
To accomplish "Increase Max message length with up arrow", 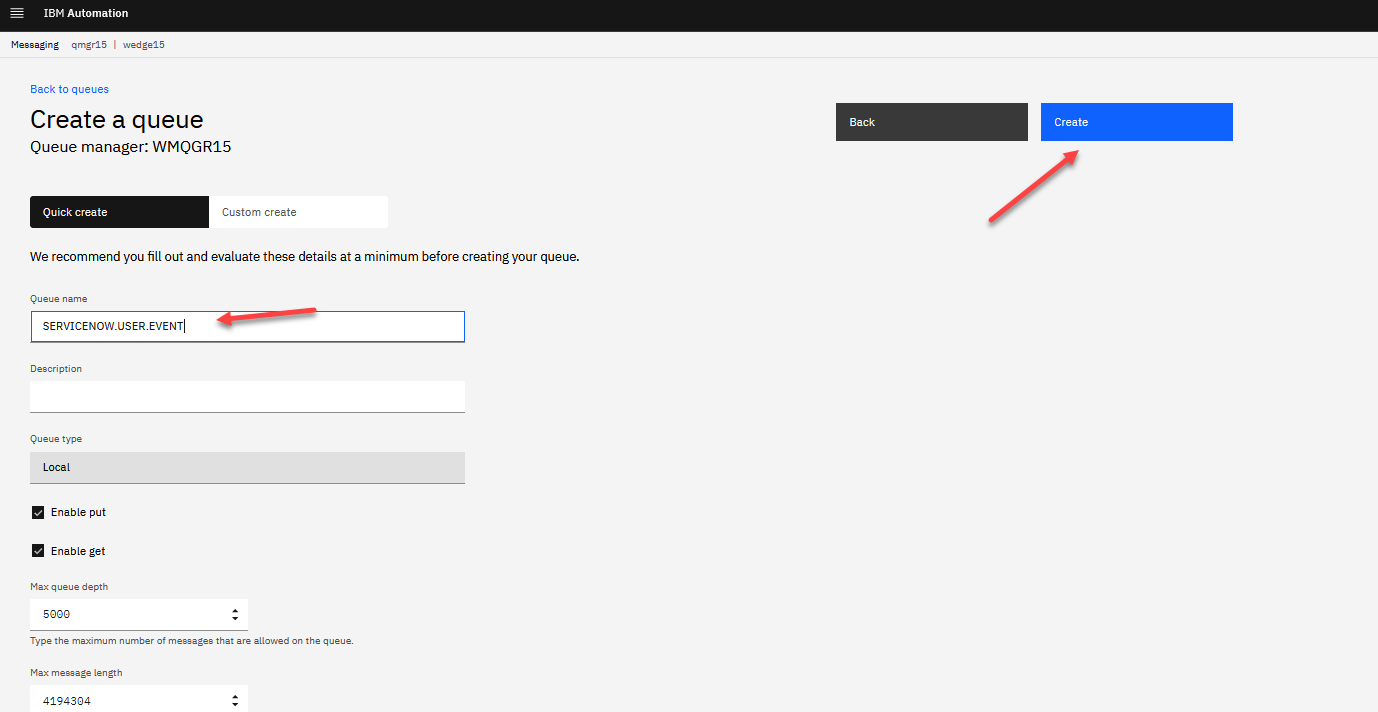I will [x=235, y=697].
